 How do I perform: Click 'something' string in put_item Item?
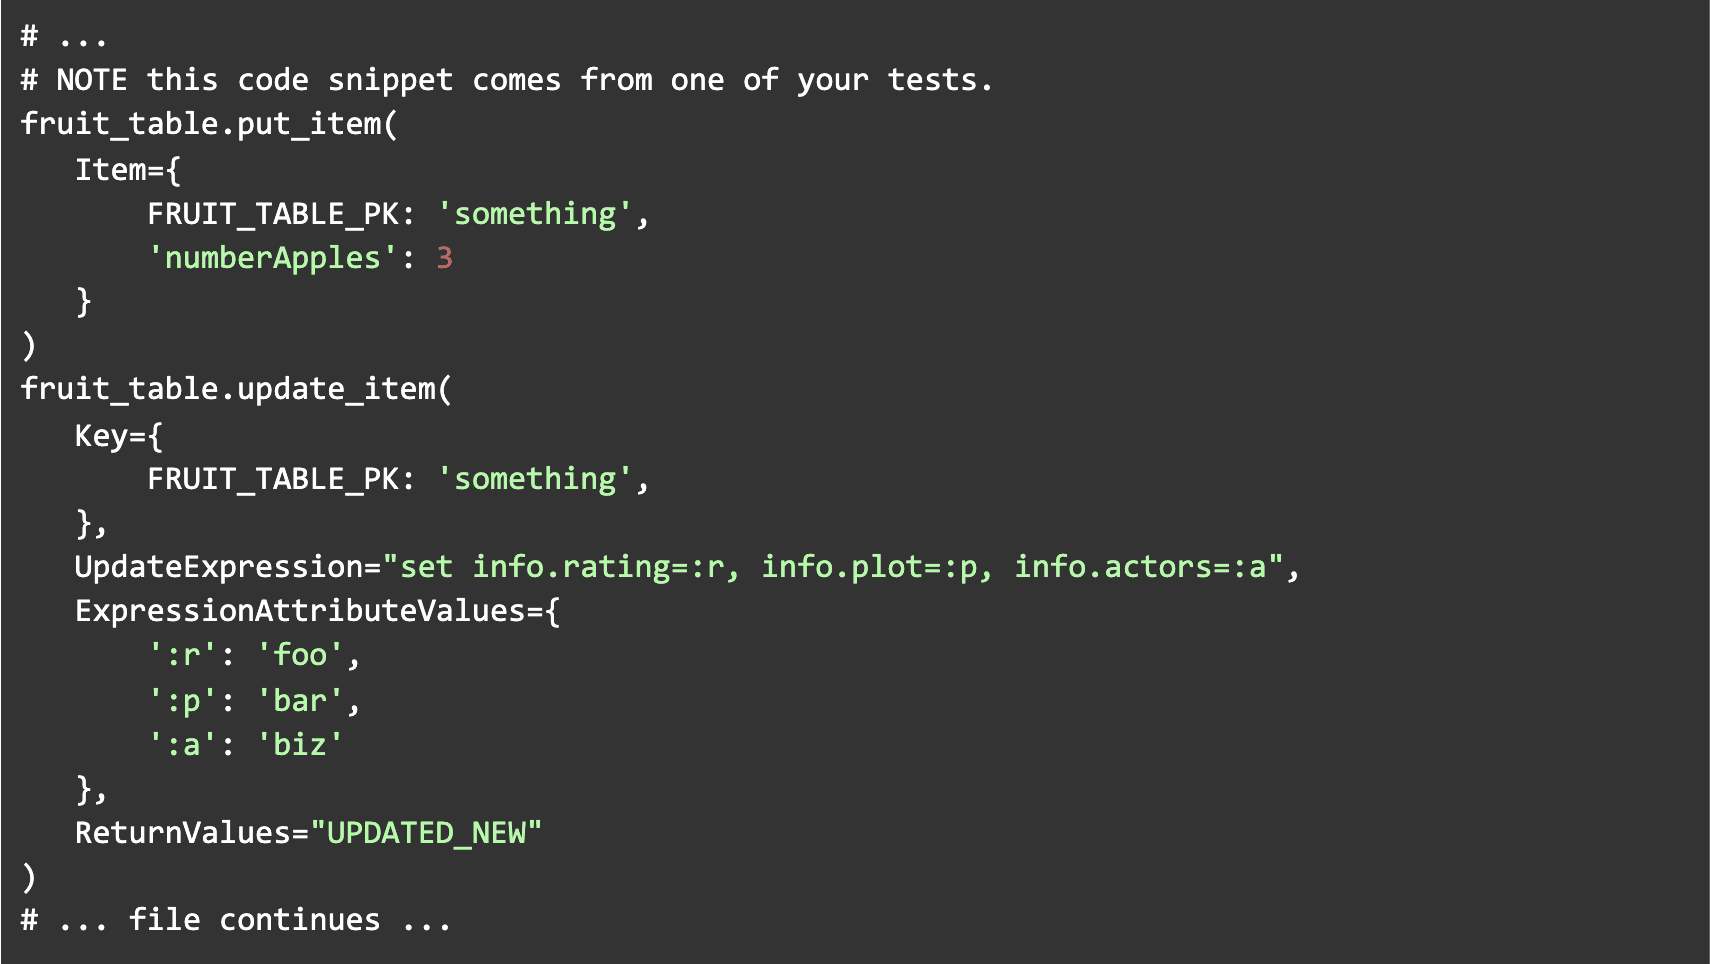point(535,214)
